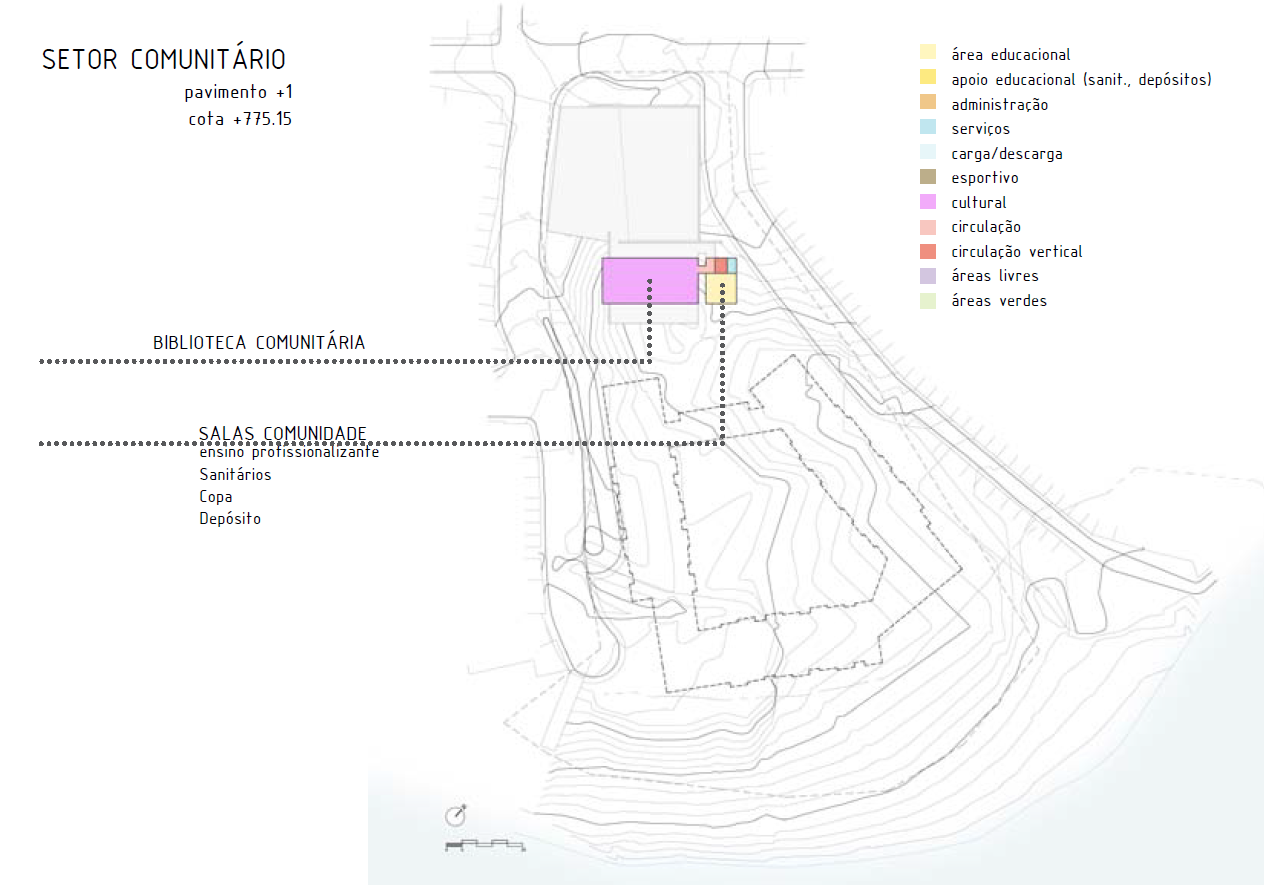Screen dimensions: 1264x885
Task: Select the esportivo legend swatch
Action: pos(928,177)
